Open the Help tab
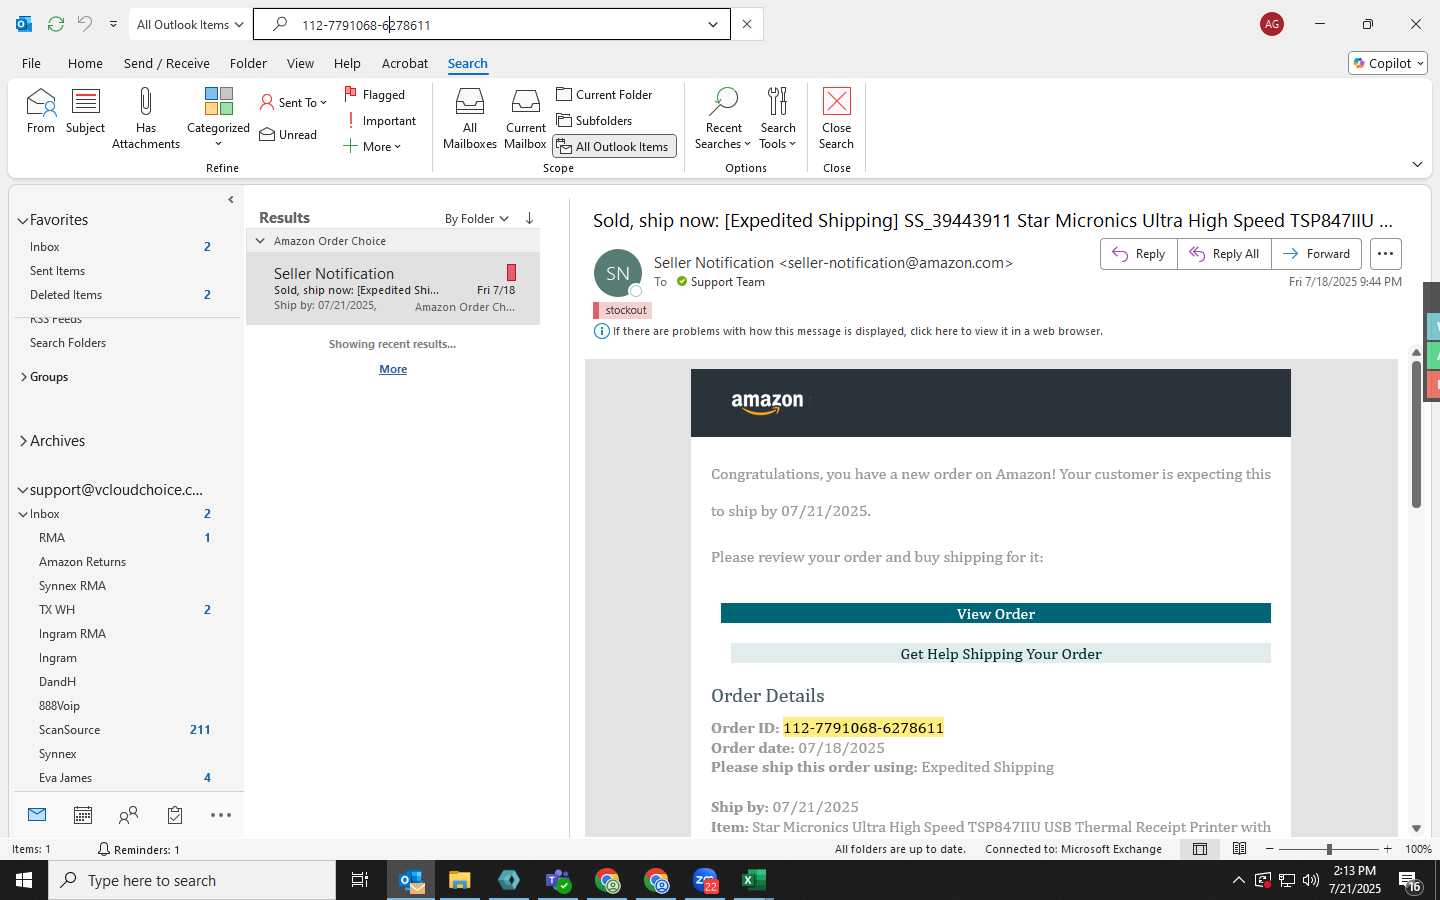Image resolution: width=1440 pixels, height=900 pixels. 347,63
